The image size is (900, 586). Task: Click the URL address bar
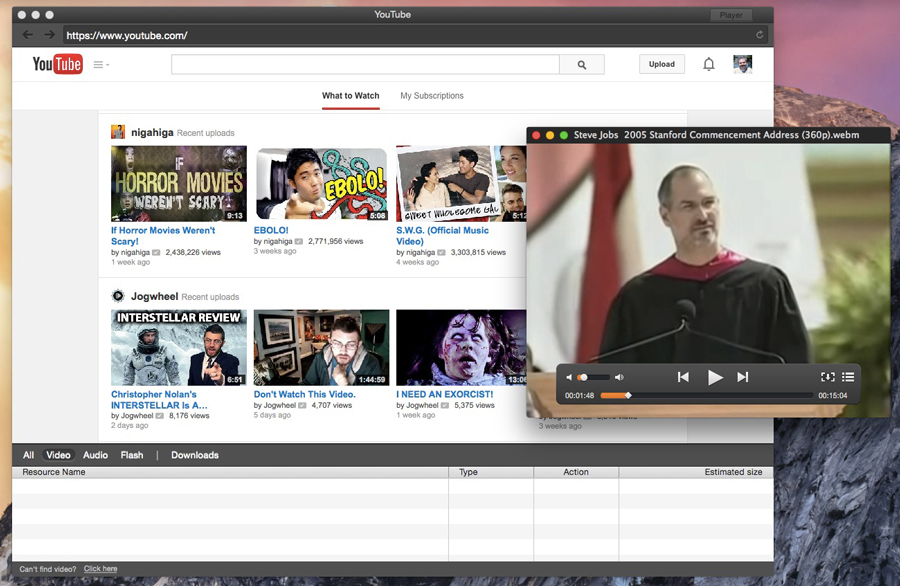pos(407,36)
